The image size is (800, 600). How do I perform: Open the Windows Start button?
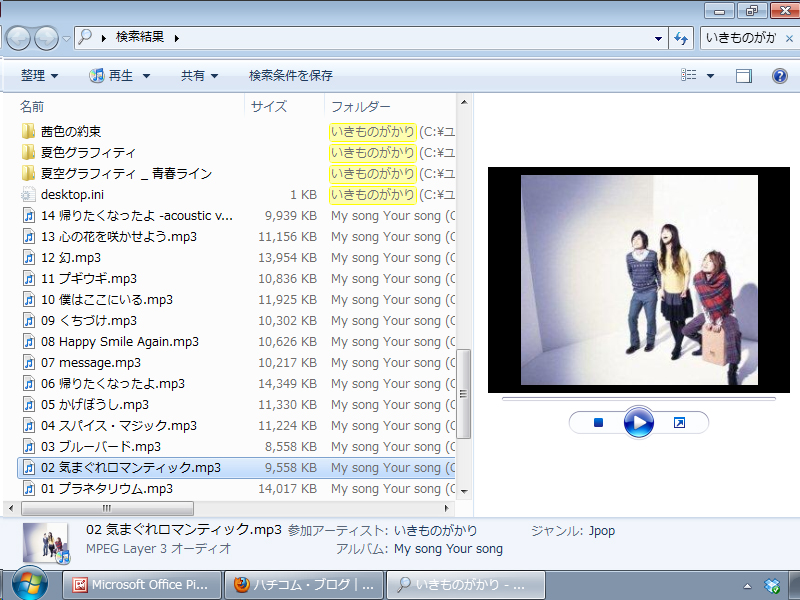pyautogui.click(x=30, y=584)
